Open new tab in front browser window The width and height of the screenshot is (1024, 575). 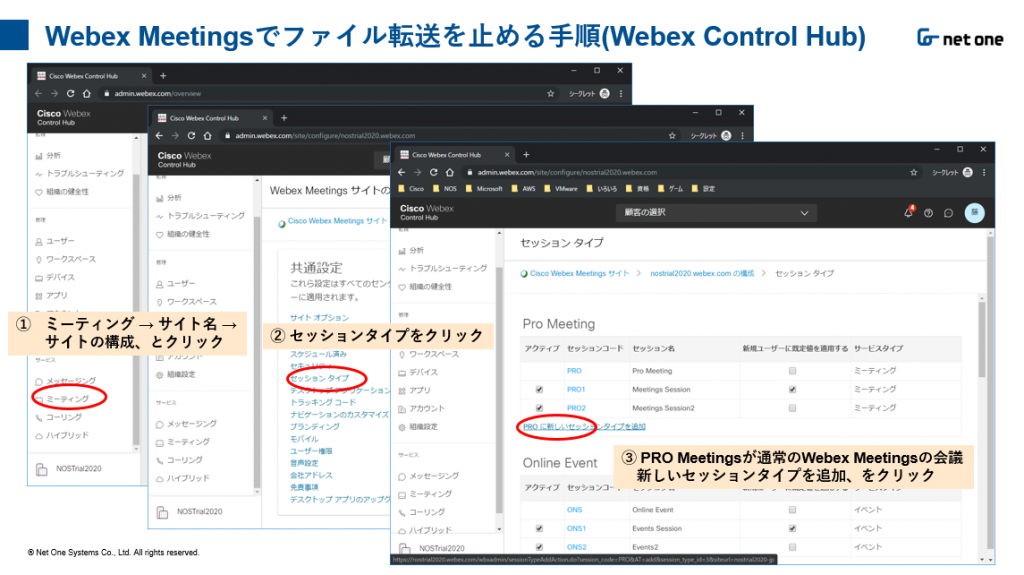pos(526,155)
